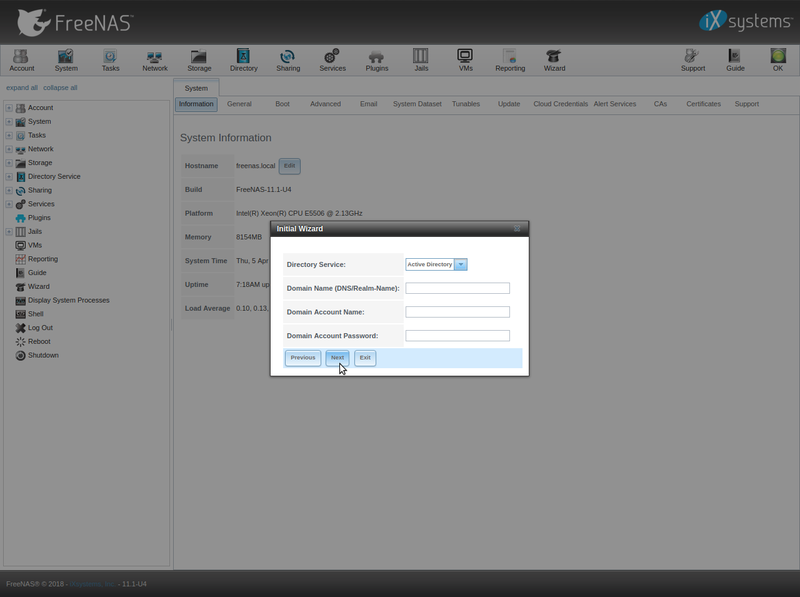Click the Shell icon in sidebar
Image resolution: width=800 pixels, height=597 pixels.
(x=20, y=314)
